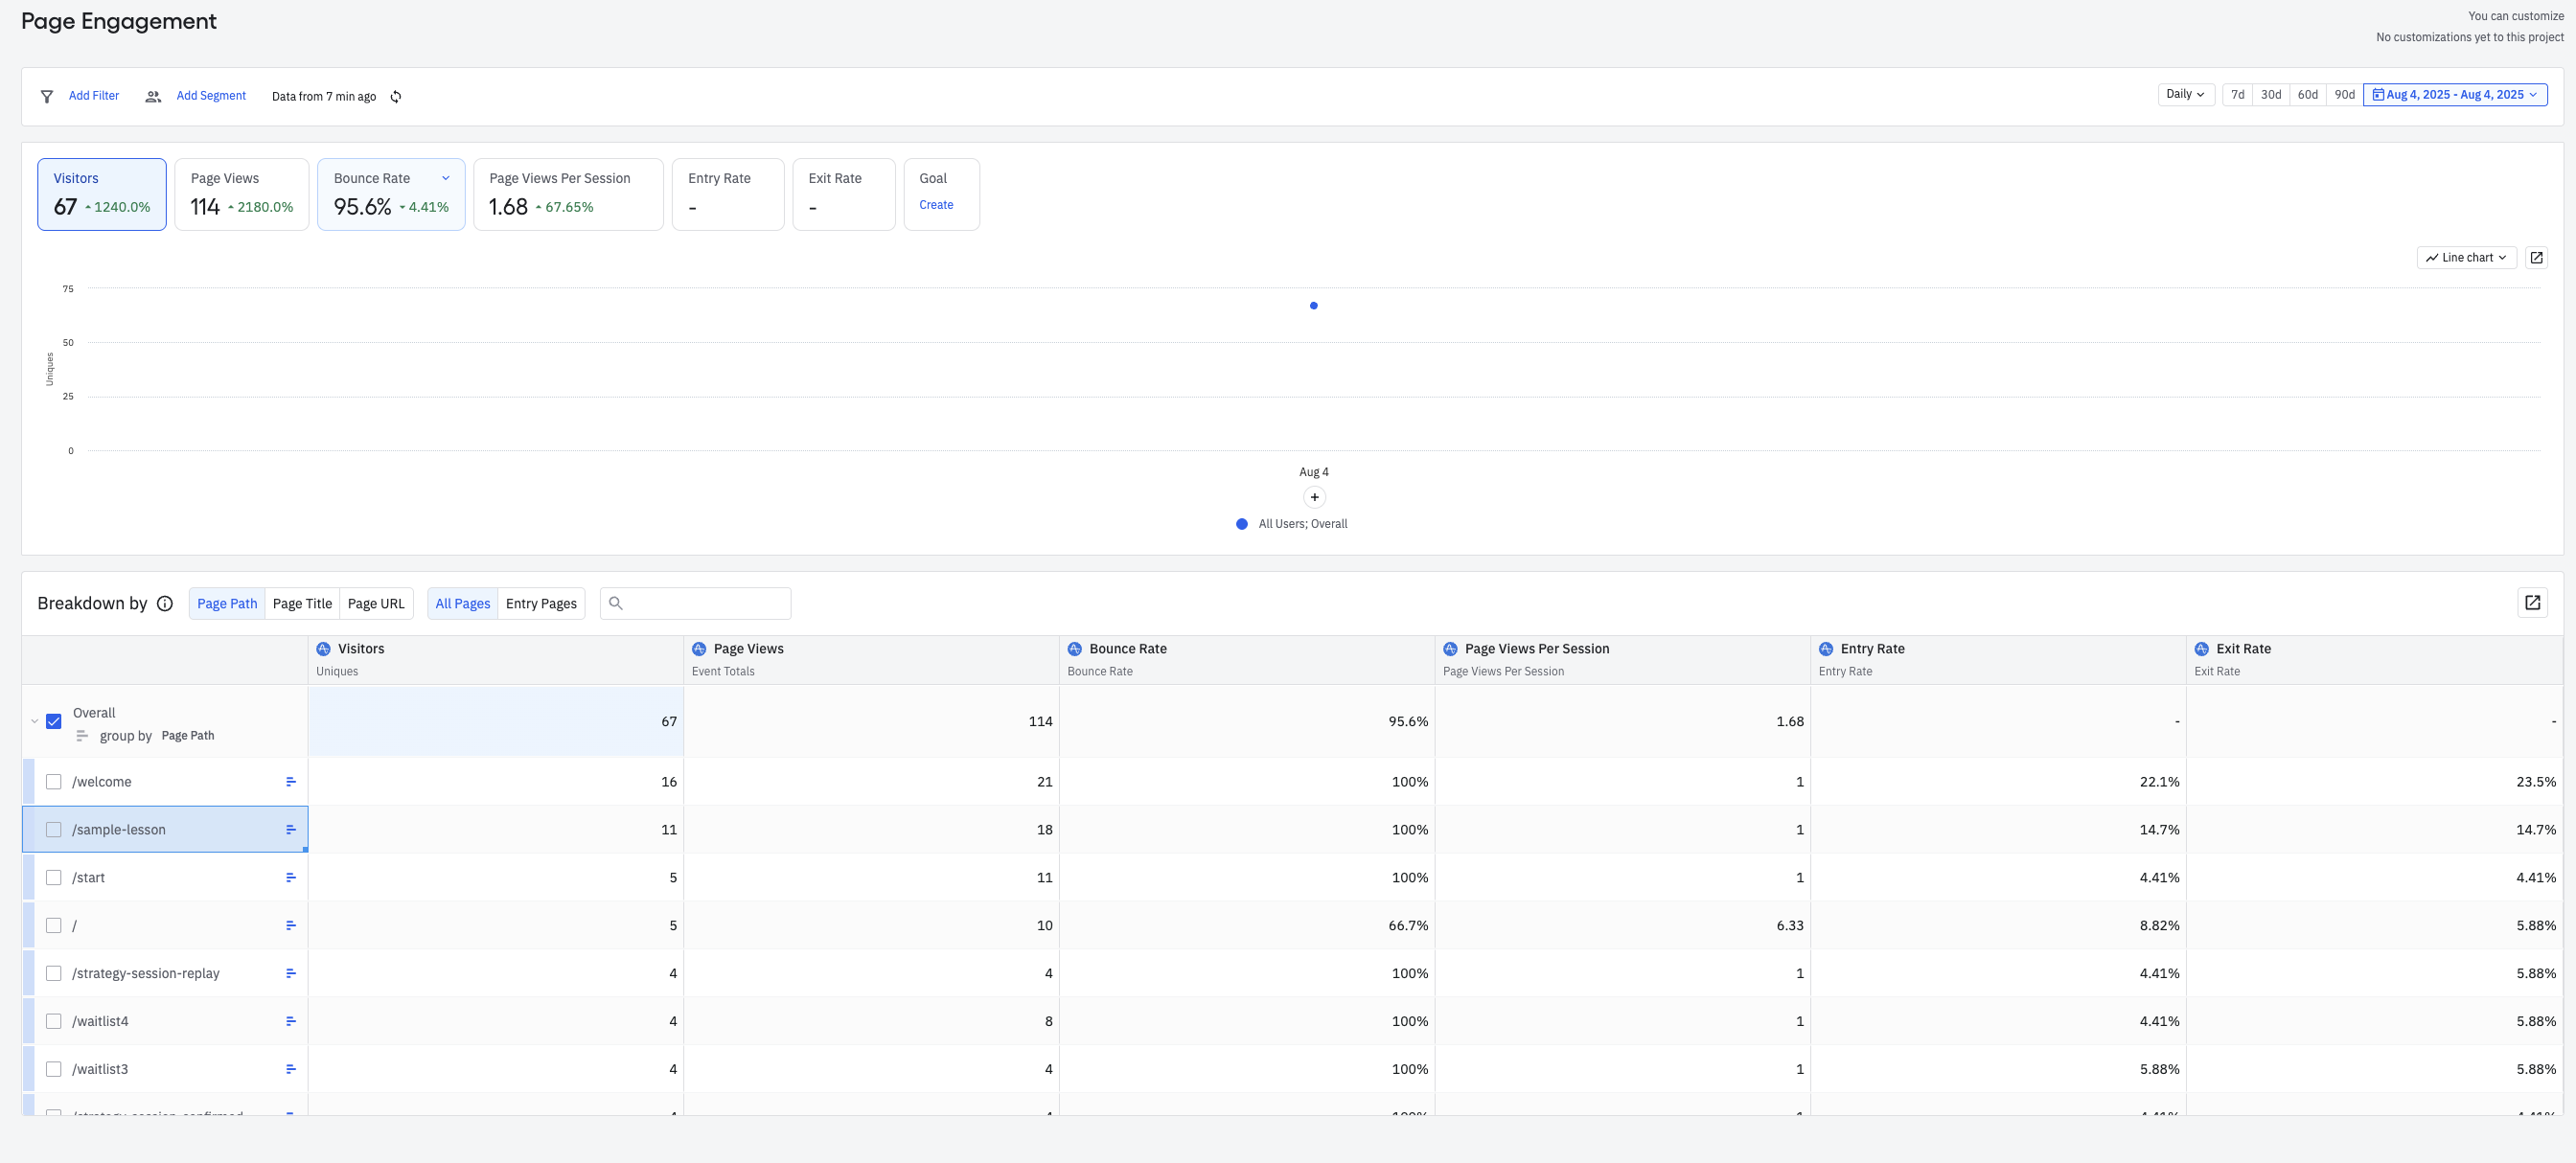The width and height of the screenshot is (2576, 1163).
Task: Open the chart in a new window icon
Action: (2536, 258)
